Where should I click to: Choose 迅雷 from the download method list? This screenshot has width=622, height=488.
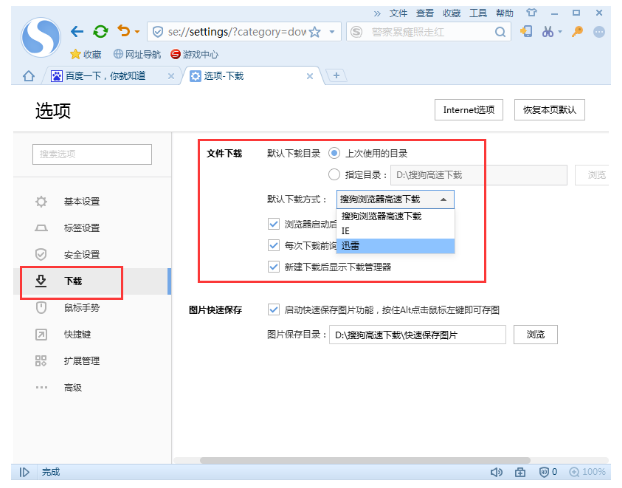point(395,246)
